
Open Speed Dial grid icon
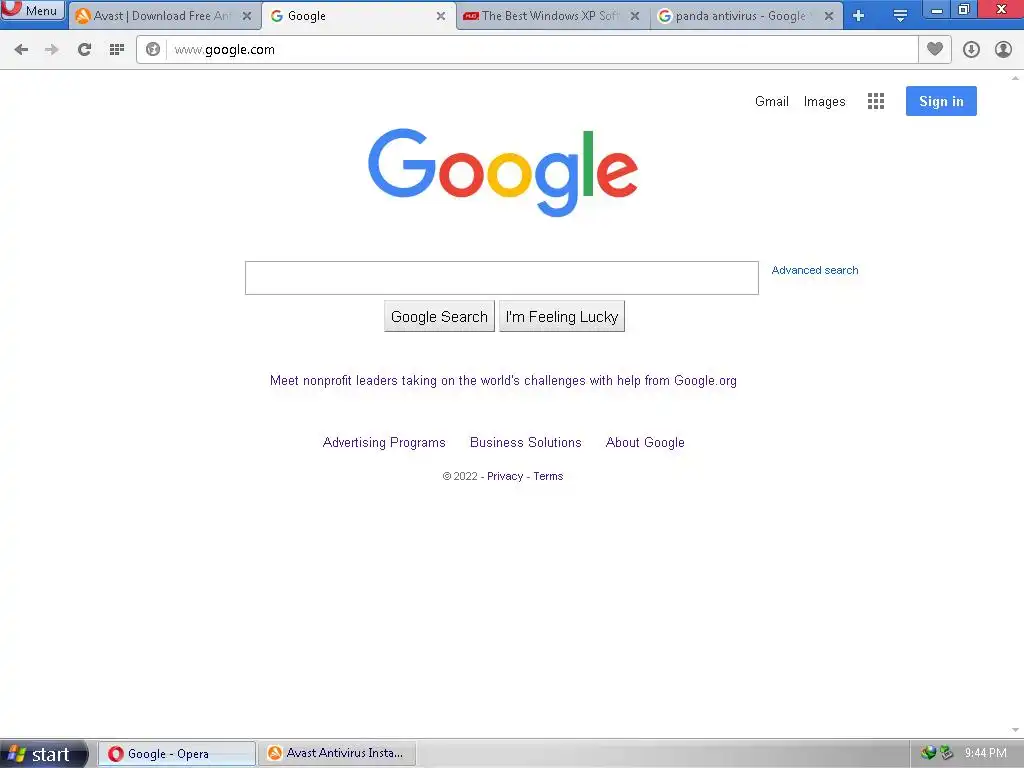[x=117, y=50]
